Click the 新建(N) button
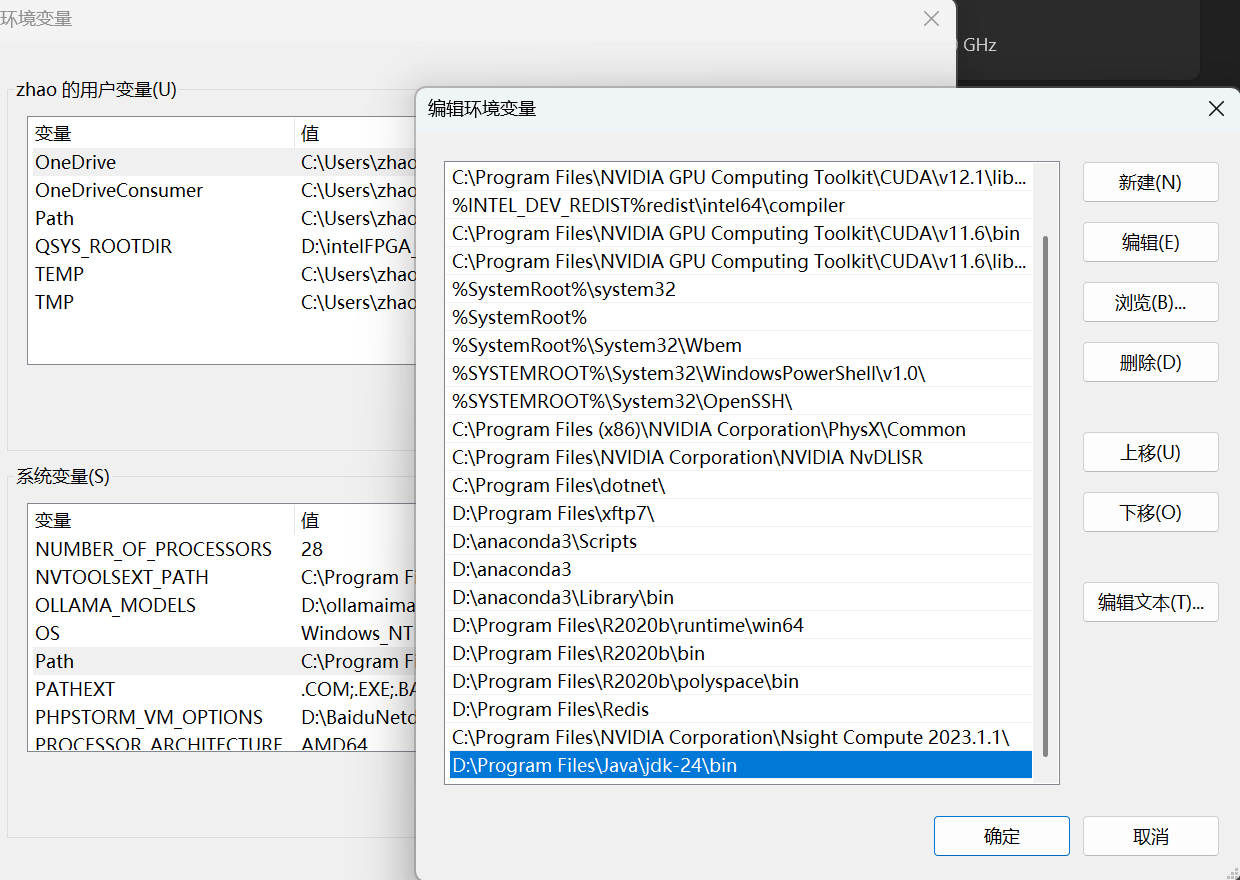 (x=1150, y=182)
